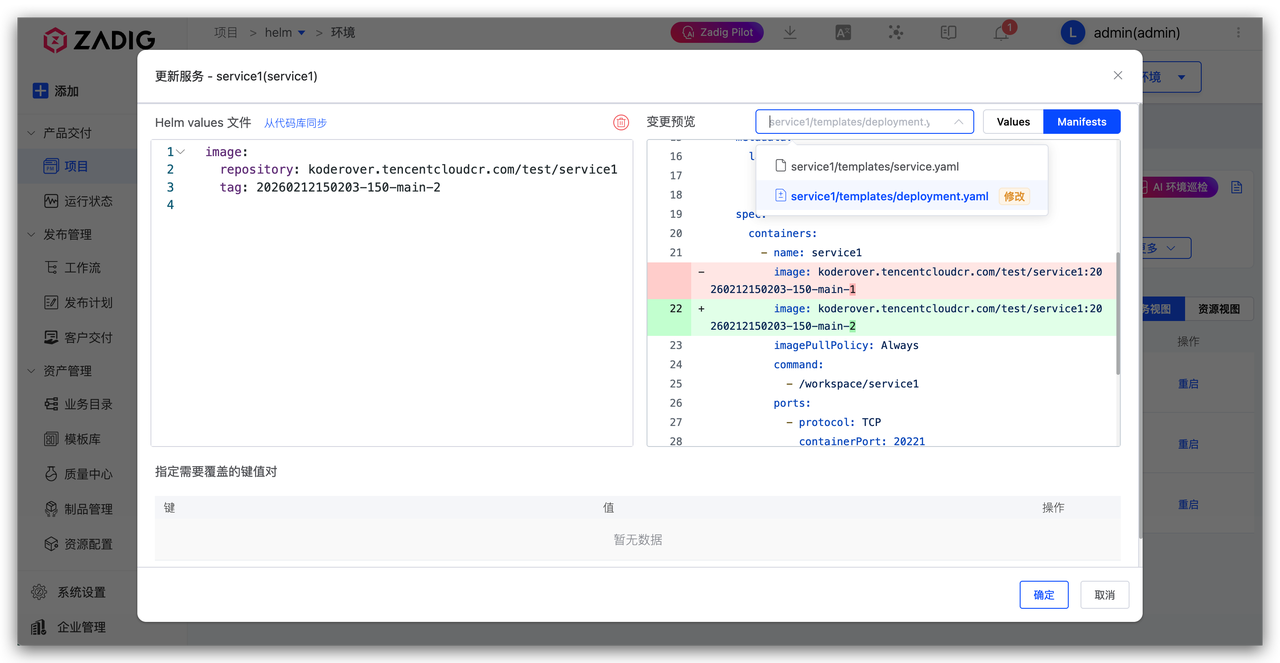This screenshot has height=663, width=1280.
Task: Click the system settings gear icon
Action: [39, 592]
